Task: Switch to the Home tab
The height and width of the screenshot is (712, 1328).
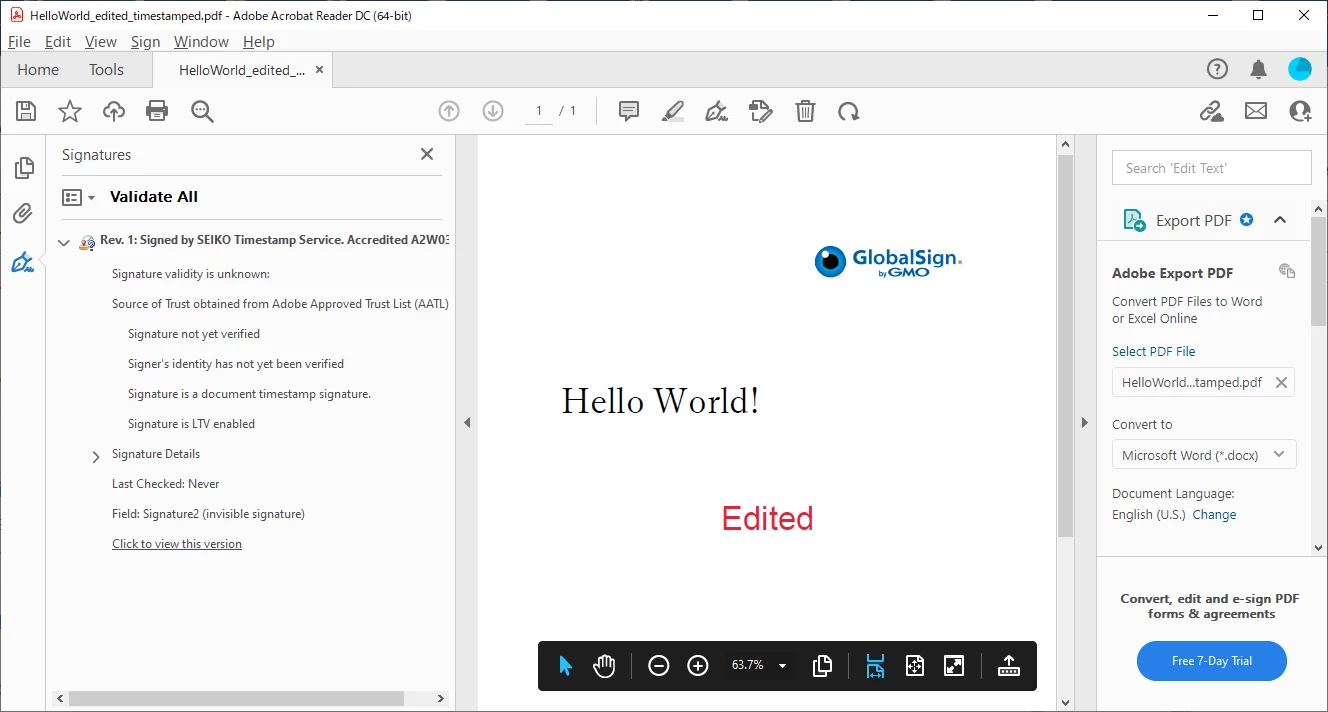Action: (38, 69)
